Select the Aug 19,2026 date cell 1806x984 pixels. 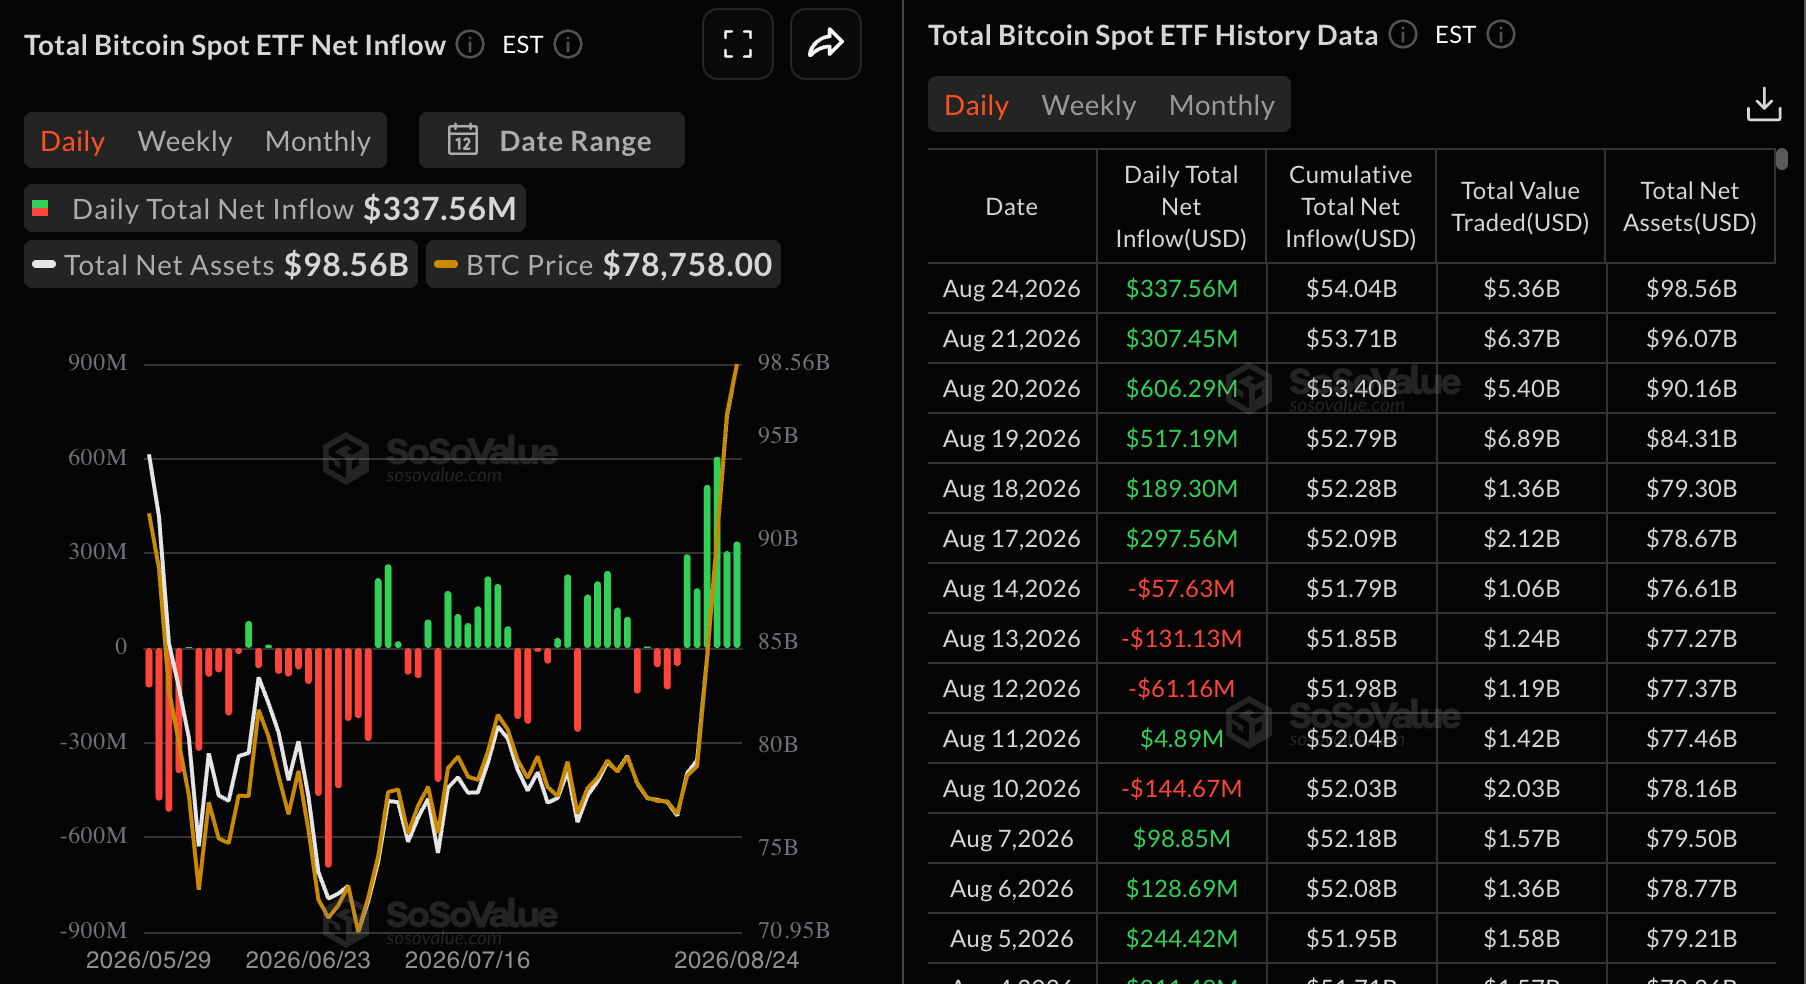[x=1012, y=439]
